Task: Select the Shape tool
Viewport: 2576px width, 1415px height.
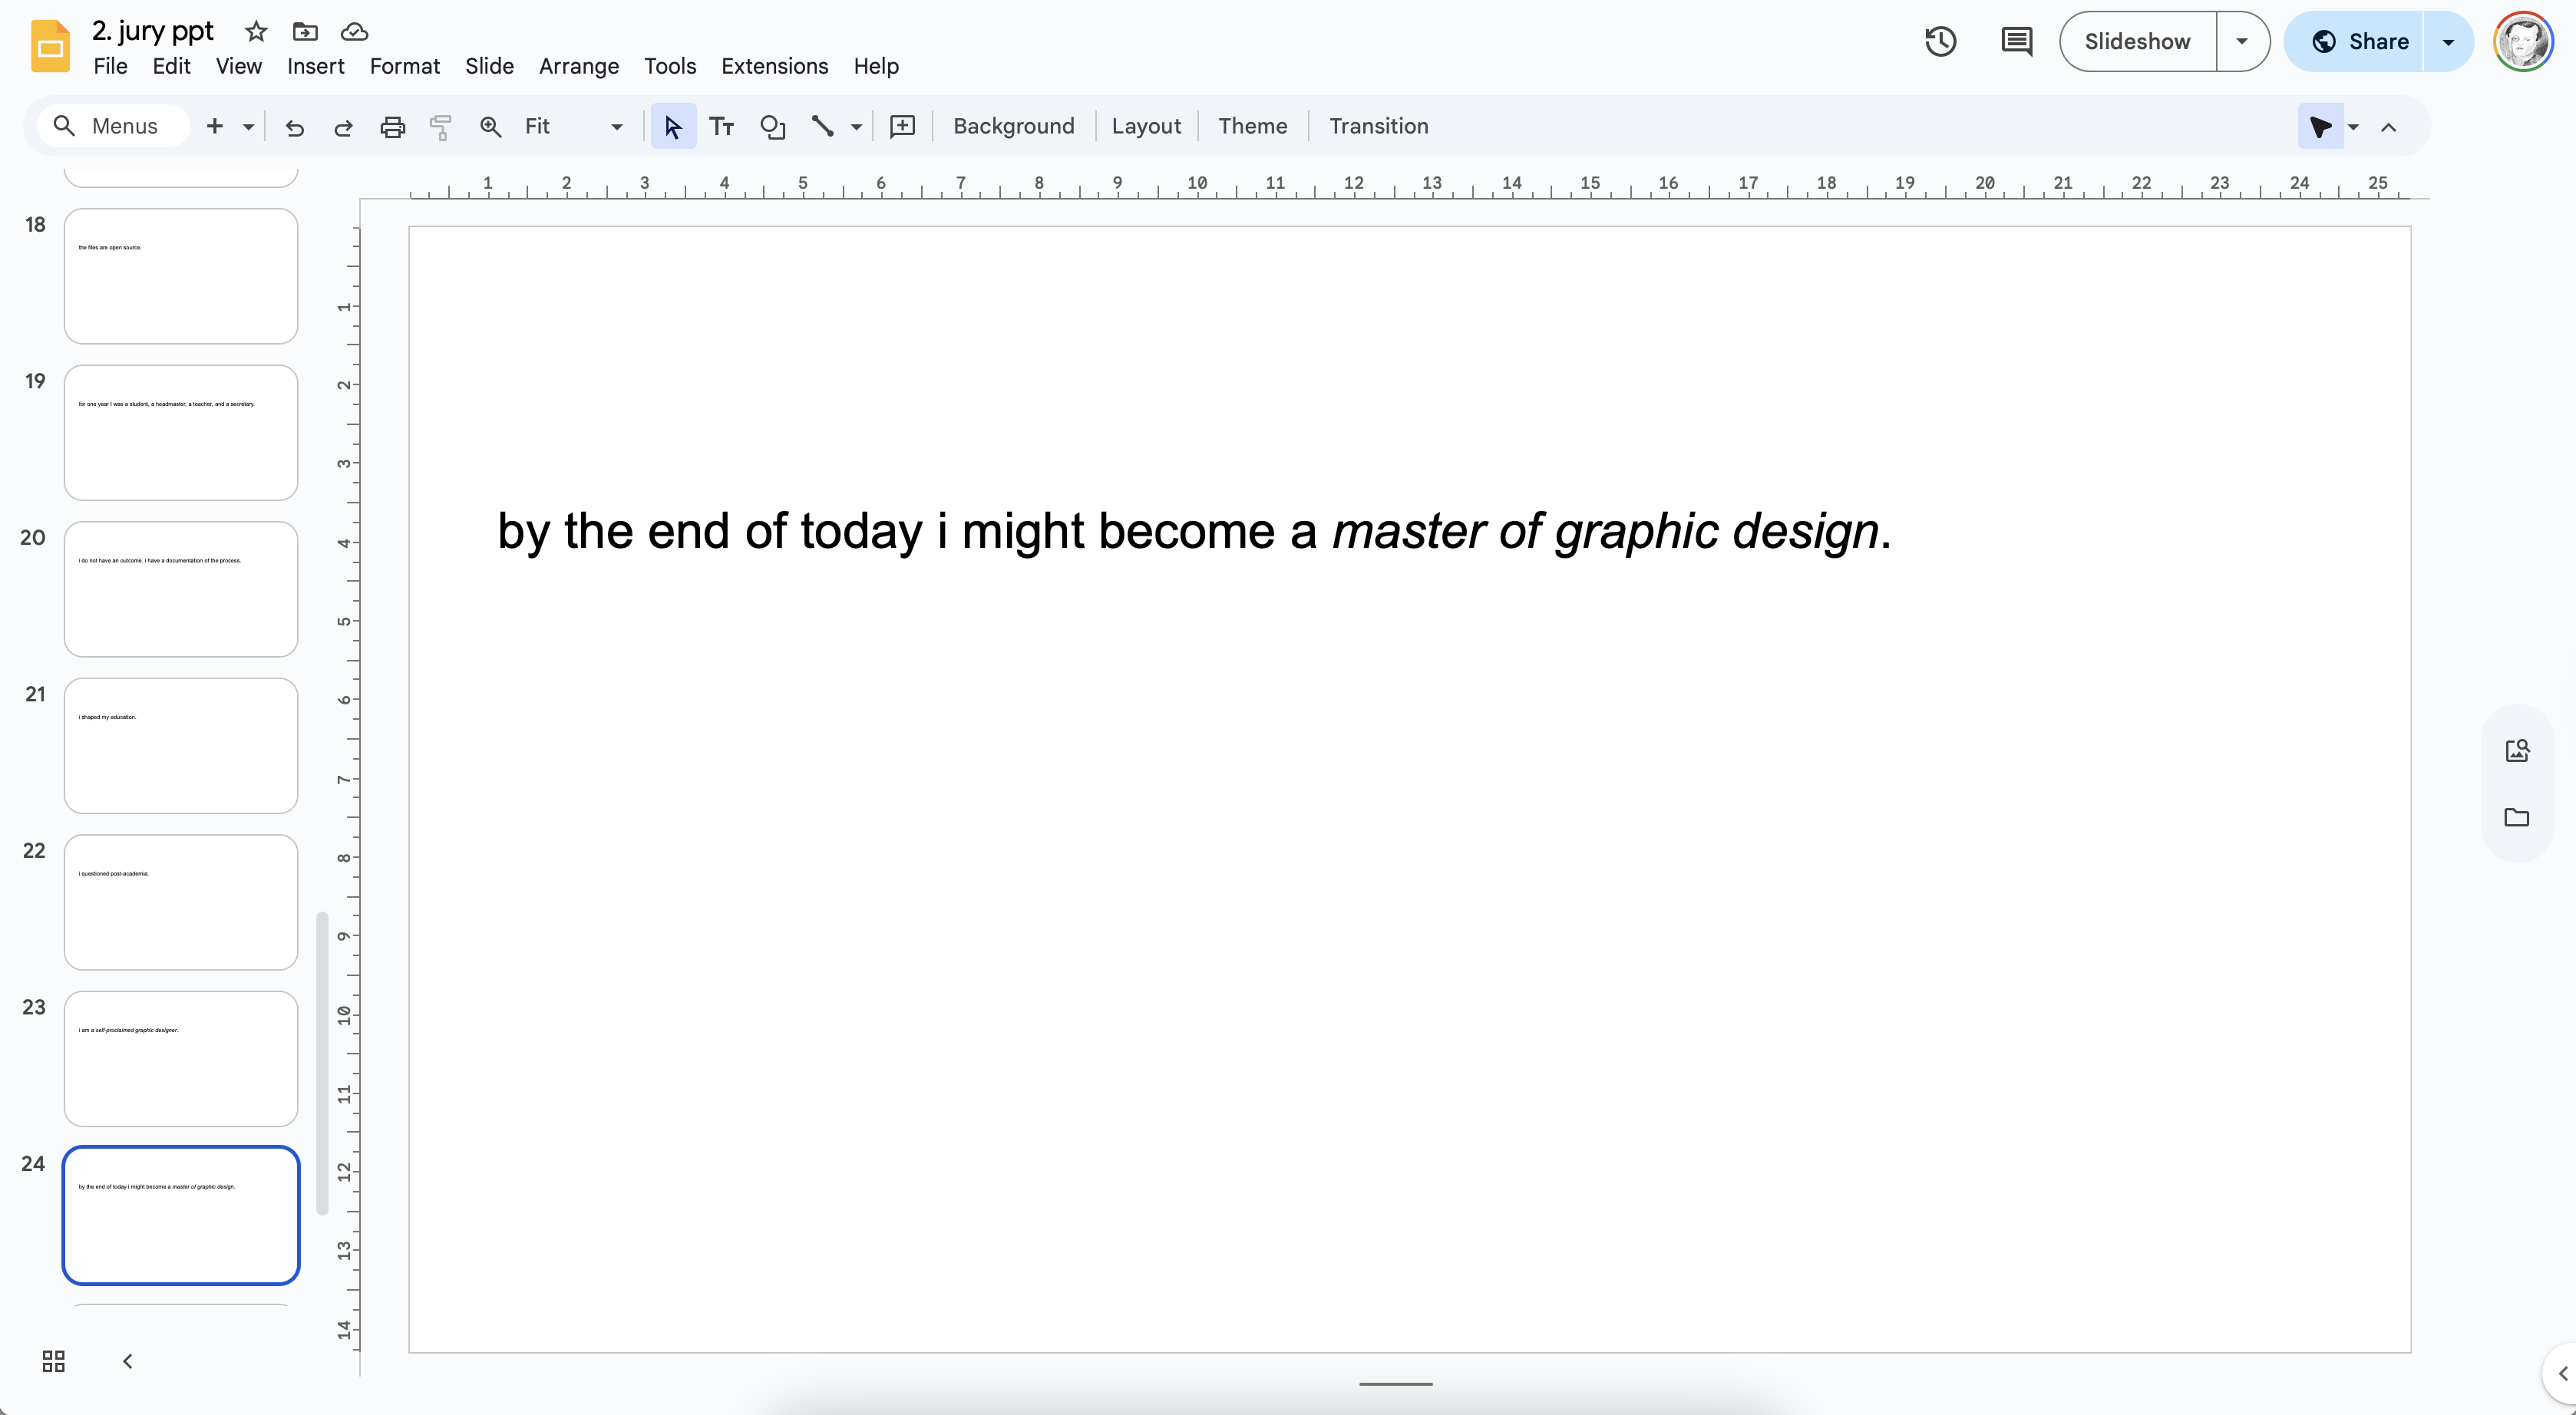Action: (x=772, y=126)
